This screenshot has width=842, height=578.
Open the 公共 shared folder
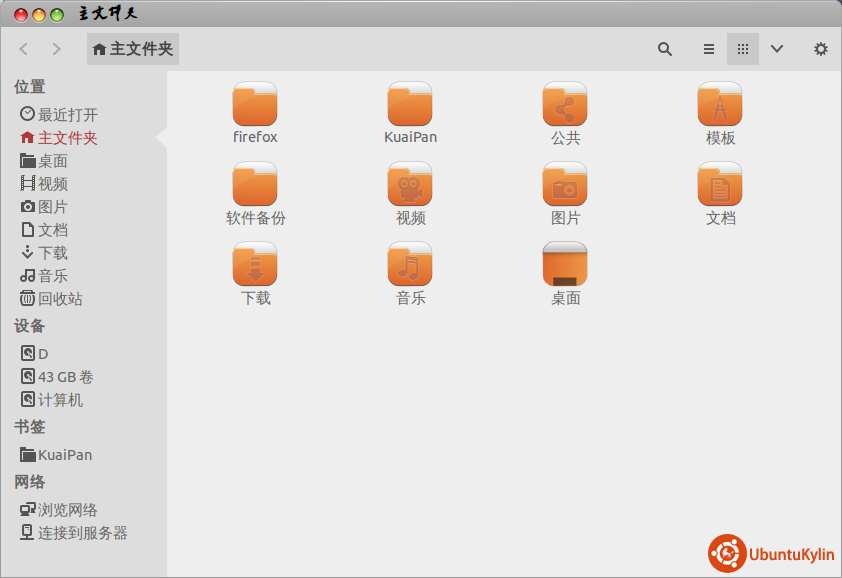pyautogui.click(x=565, y=105)
